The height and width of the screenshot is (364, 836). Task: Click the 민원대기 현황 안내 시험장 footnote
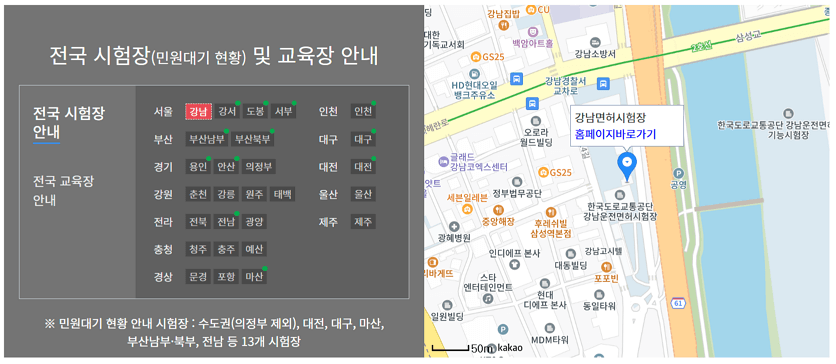tap(213, 332)
